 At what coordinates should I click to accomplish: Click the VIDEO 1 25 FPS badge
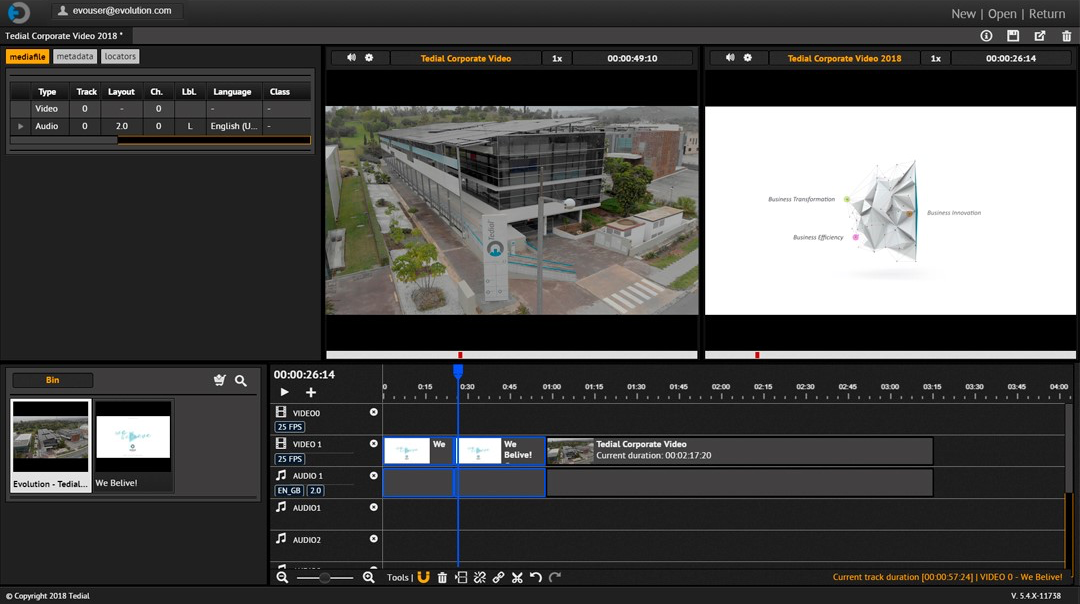tap(290, 459)
